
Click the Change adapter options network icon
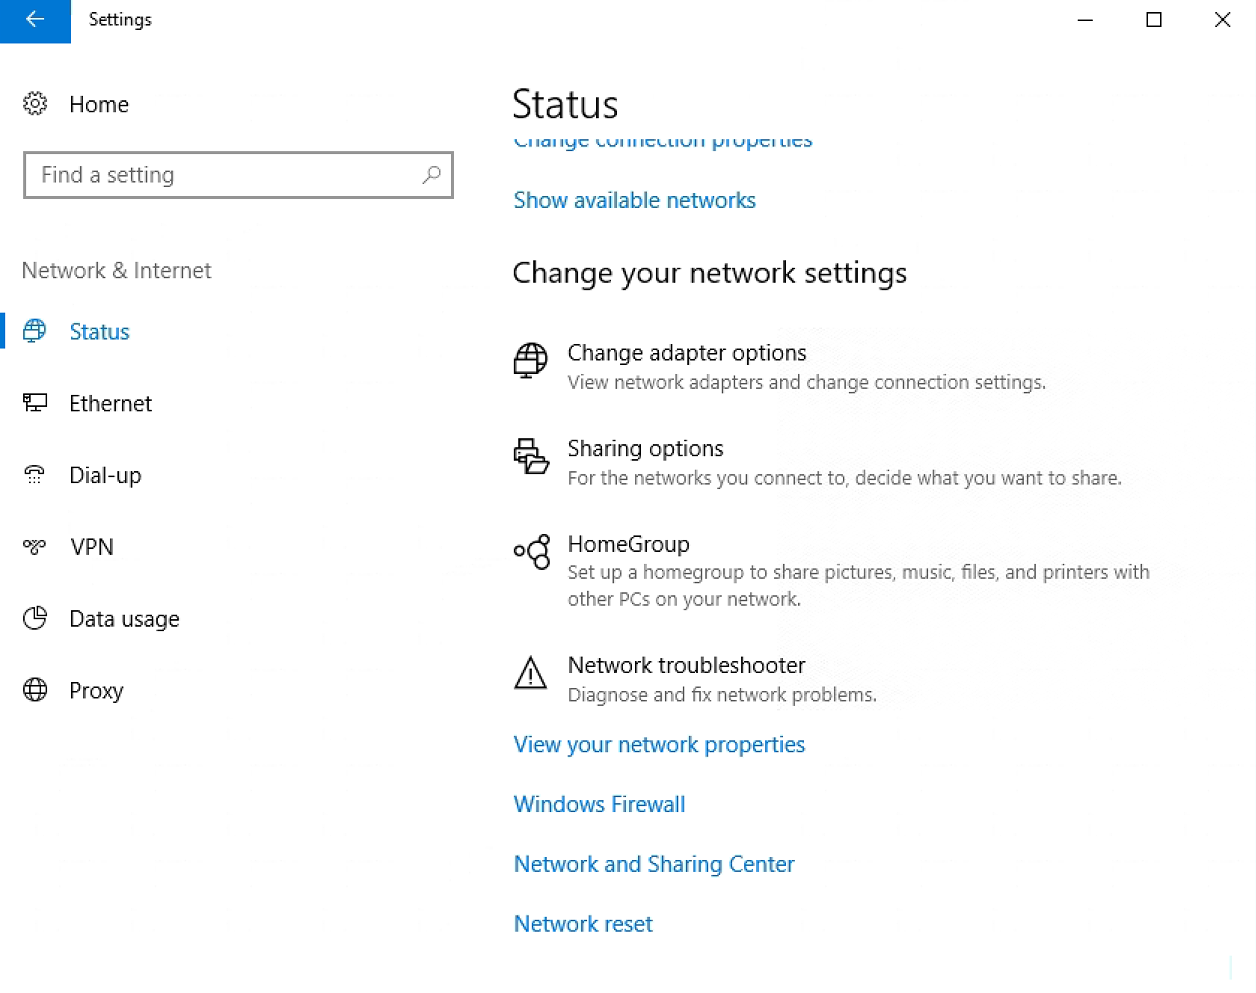pyautogui.click(x=530, y=361)
